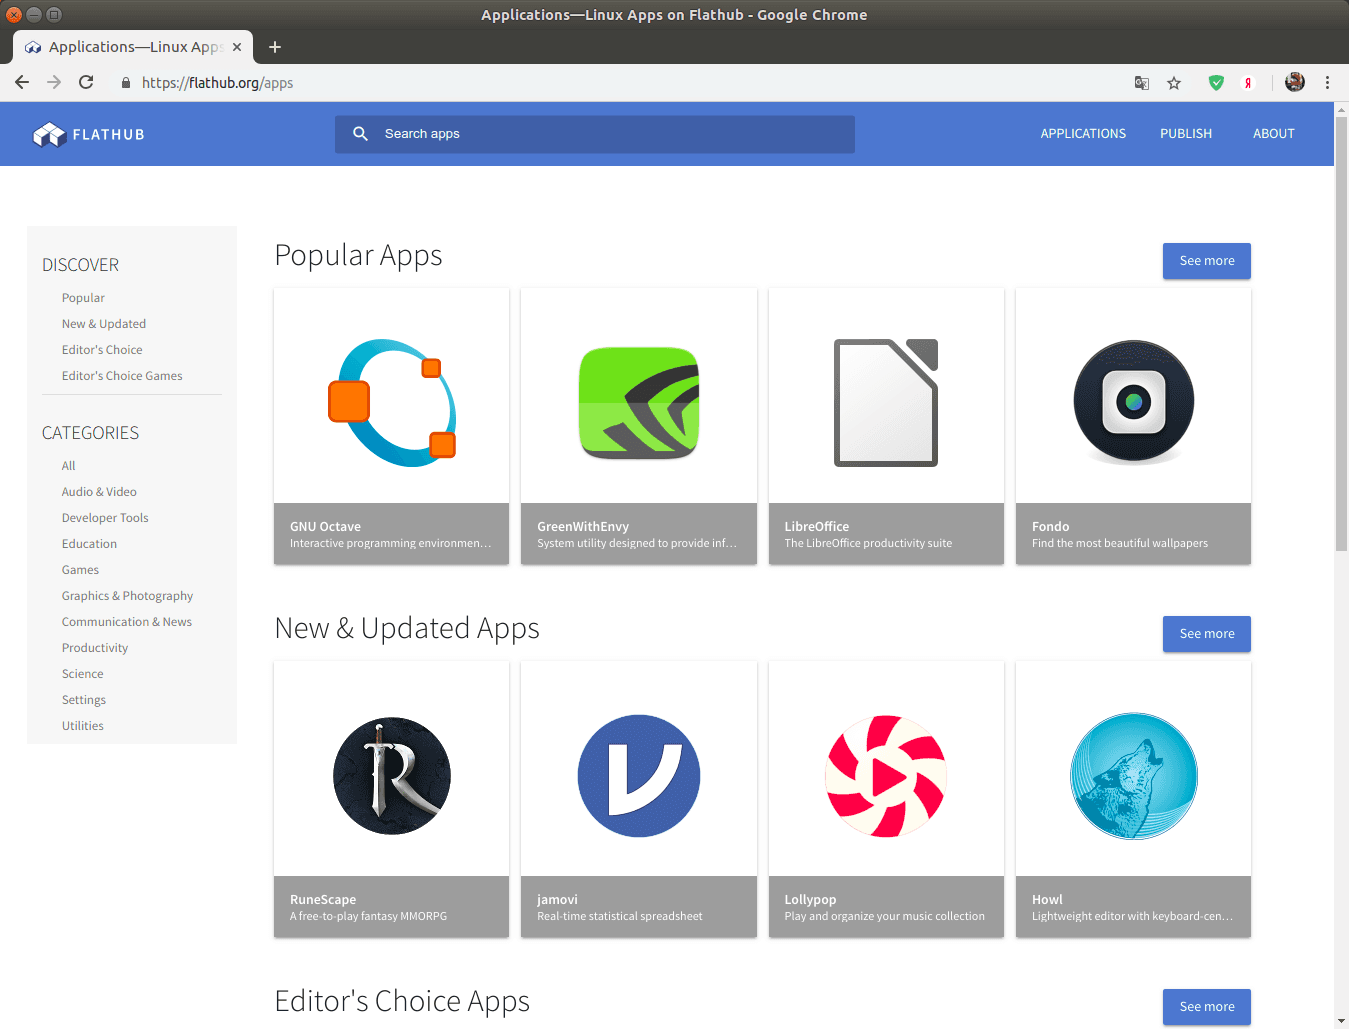The height and width of the screenshot is (1029, 1349).
Task: Click See more for Editor's Choice Apps
Action: [x=1207, y=1007]
